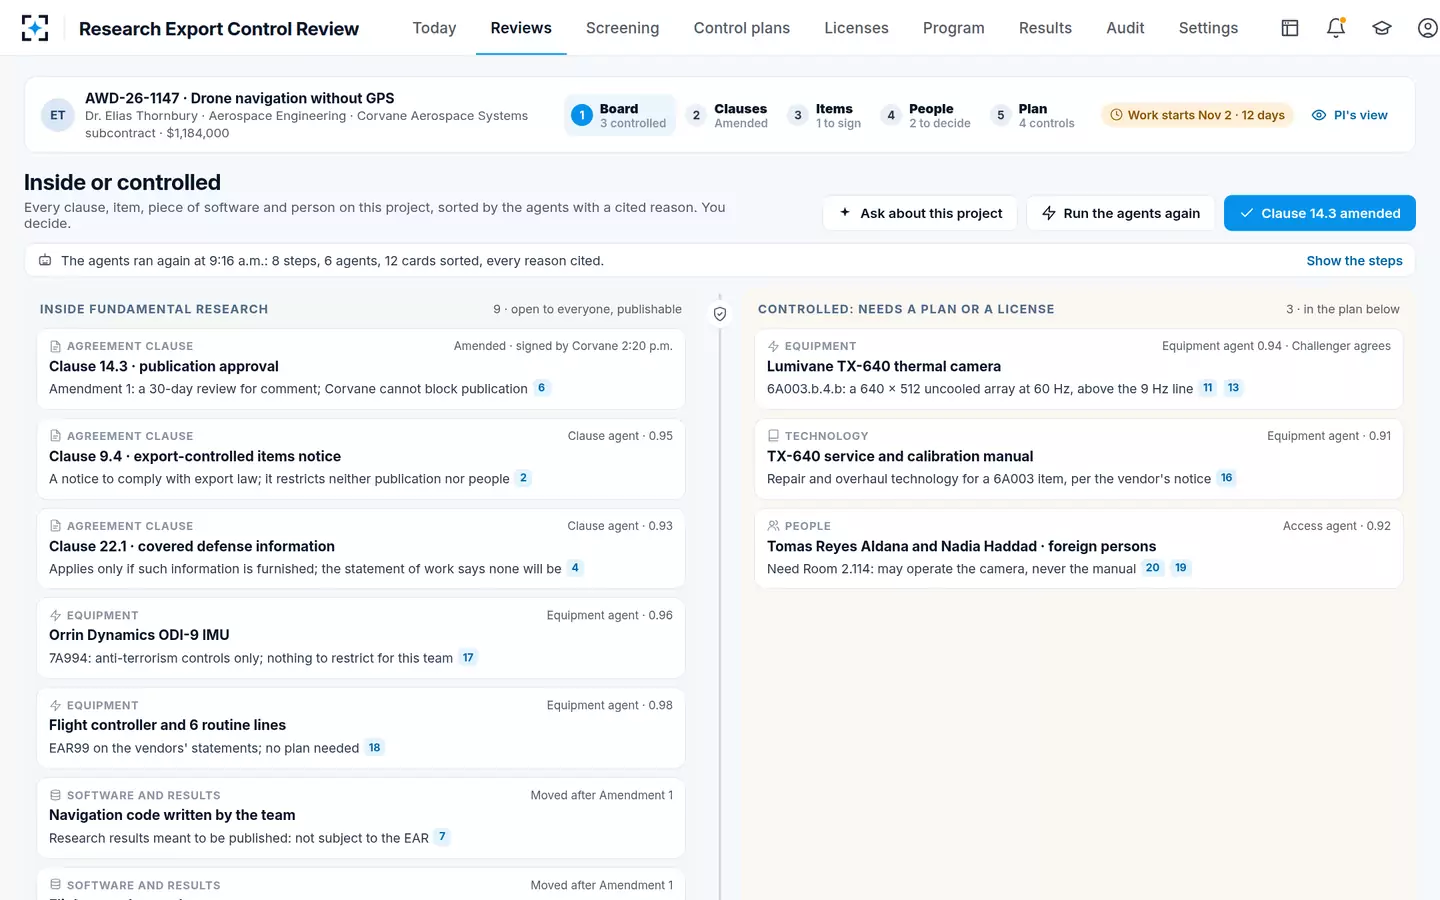
Task: Open the Lumivane TX-640 thermal camera card title
Action: click(x=883, y=366)
